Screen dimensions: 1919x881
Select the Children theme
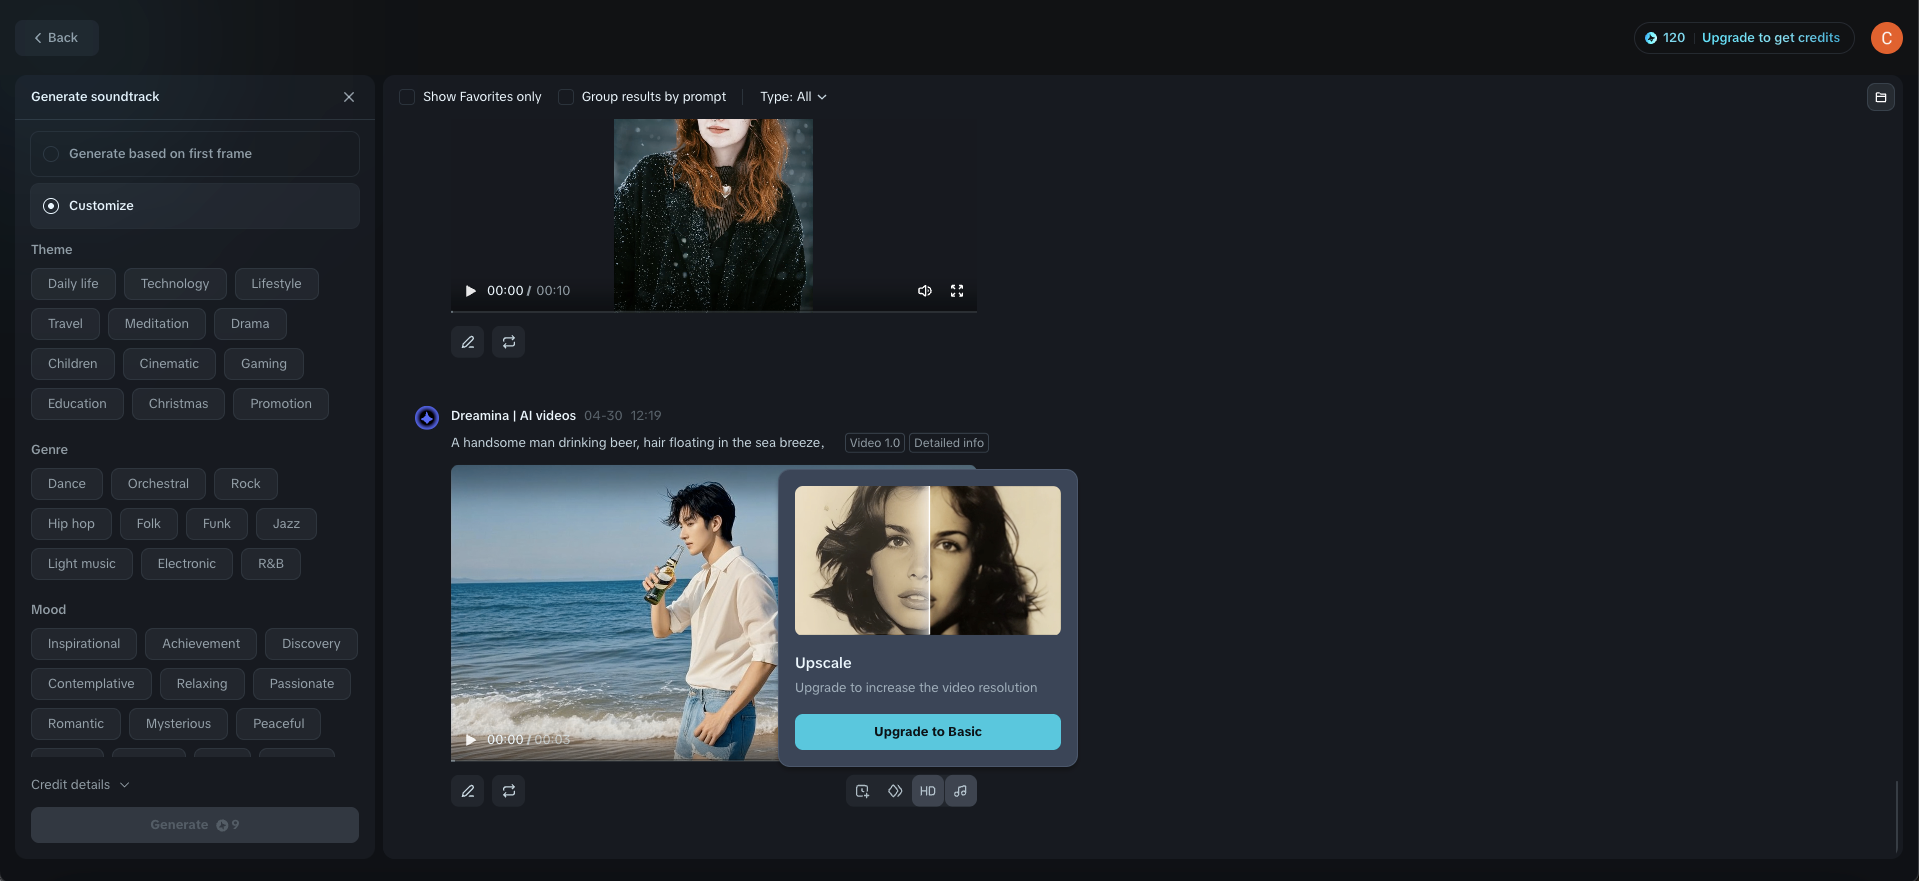point(73,364)
